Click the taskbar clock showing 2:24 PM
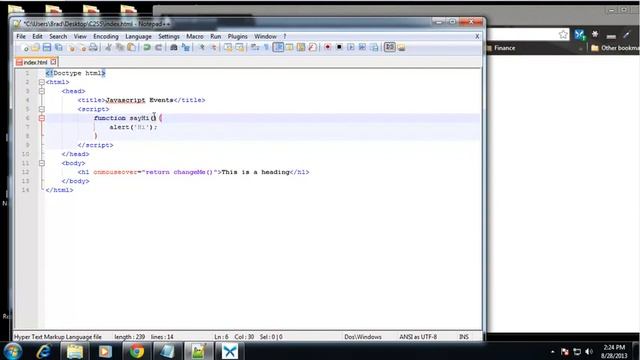Viewport: 640px width, 360px height. 614,351
